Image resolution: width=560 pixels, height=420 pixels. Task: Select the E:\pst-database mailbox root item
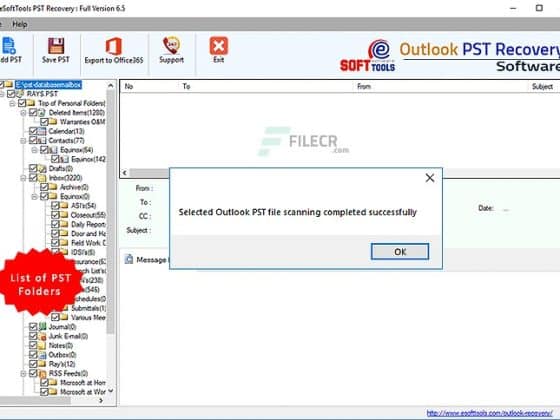48,85
